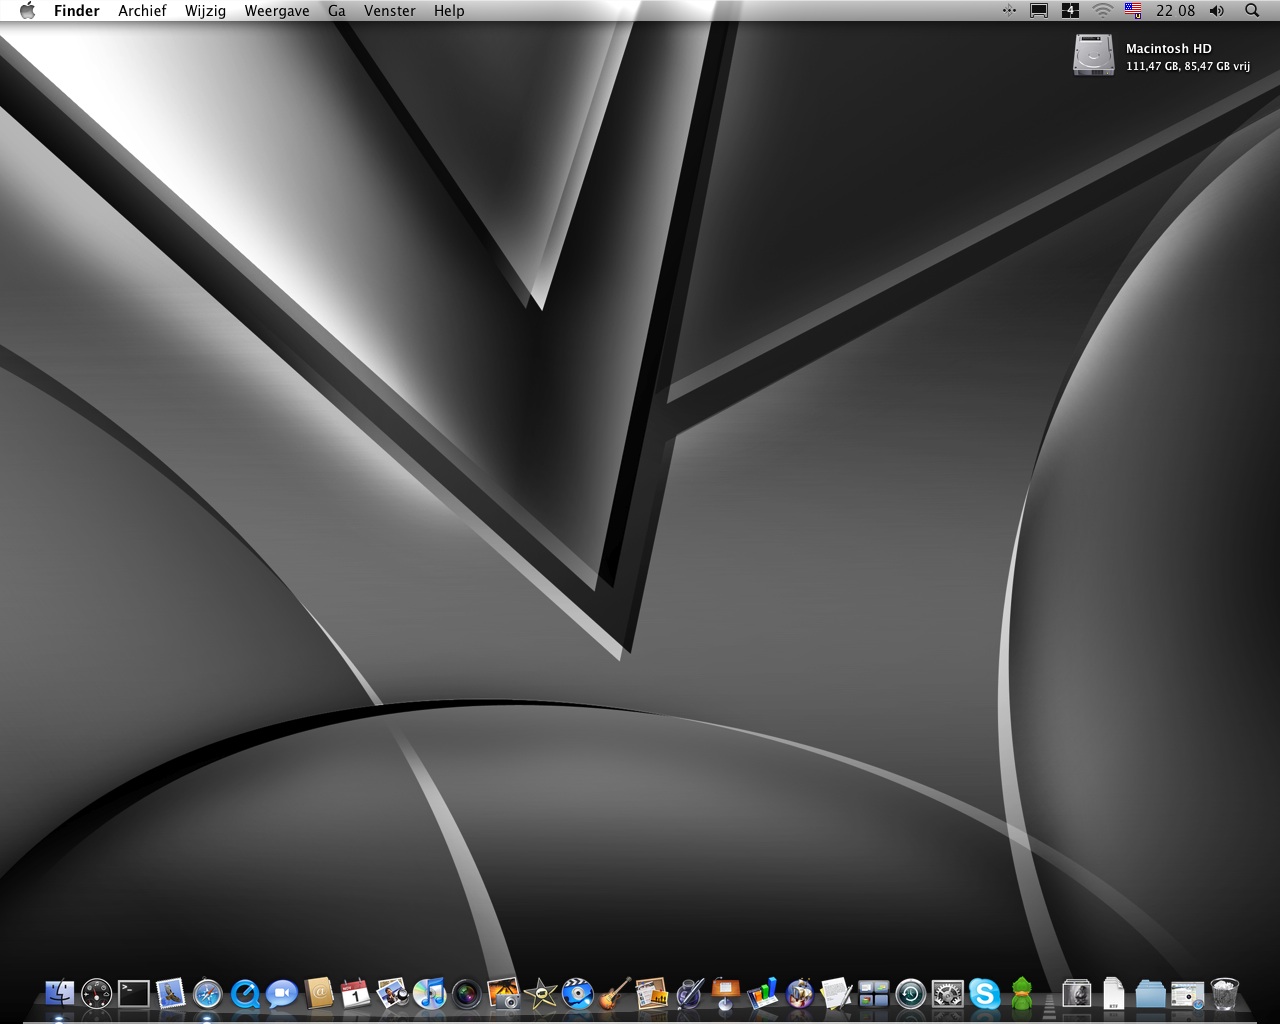Select the Macintosh HD drive icon

(x=1093, y=55)
